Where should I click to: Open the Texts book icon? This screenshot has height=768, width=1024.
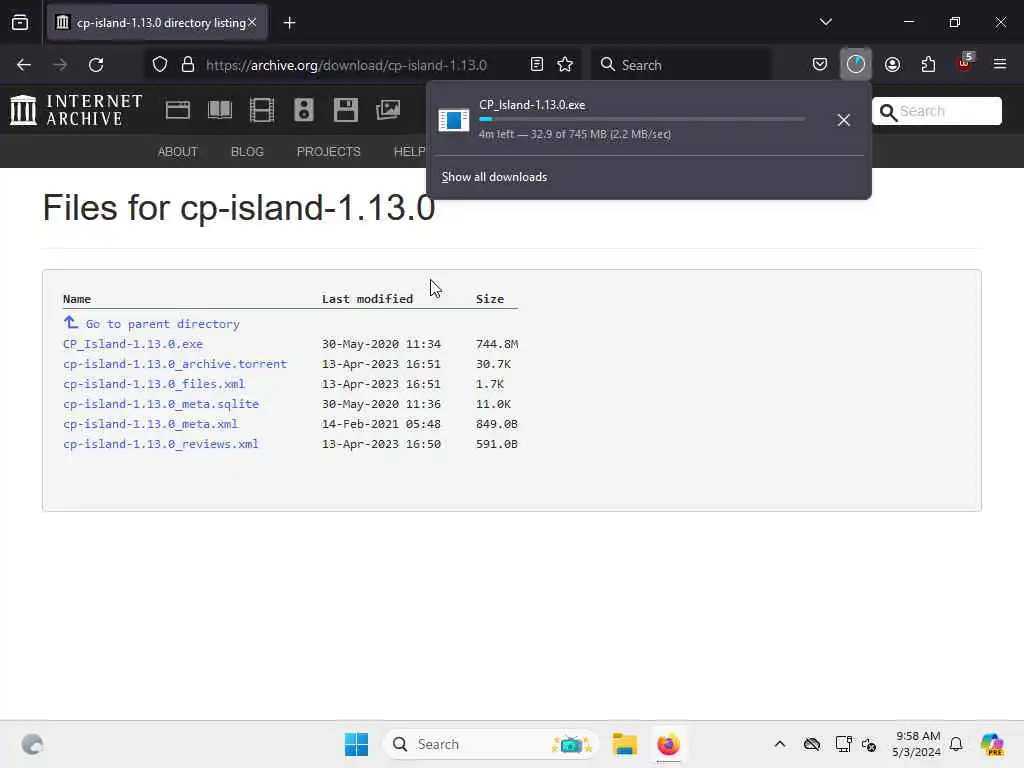pyautogui.click(x=220, y=110)
